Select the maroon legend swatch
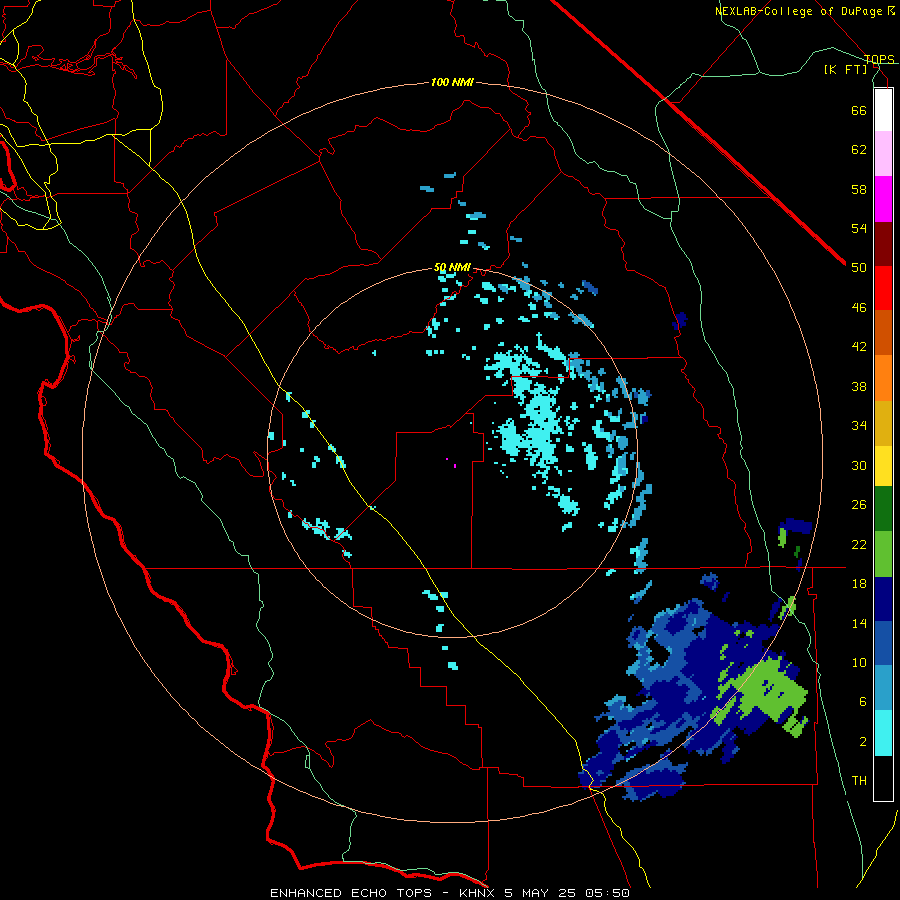900x900 pixels. pyautogui.click(x=883, y=244)
